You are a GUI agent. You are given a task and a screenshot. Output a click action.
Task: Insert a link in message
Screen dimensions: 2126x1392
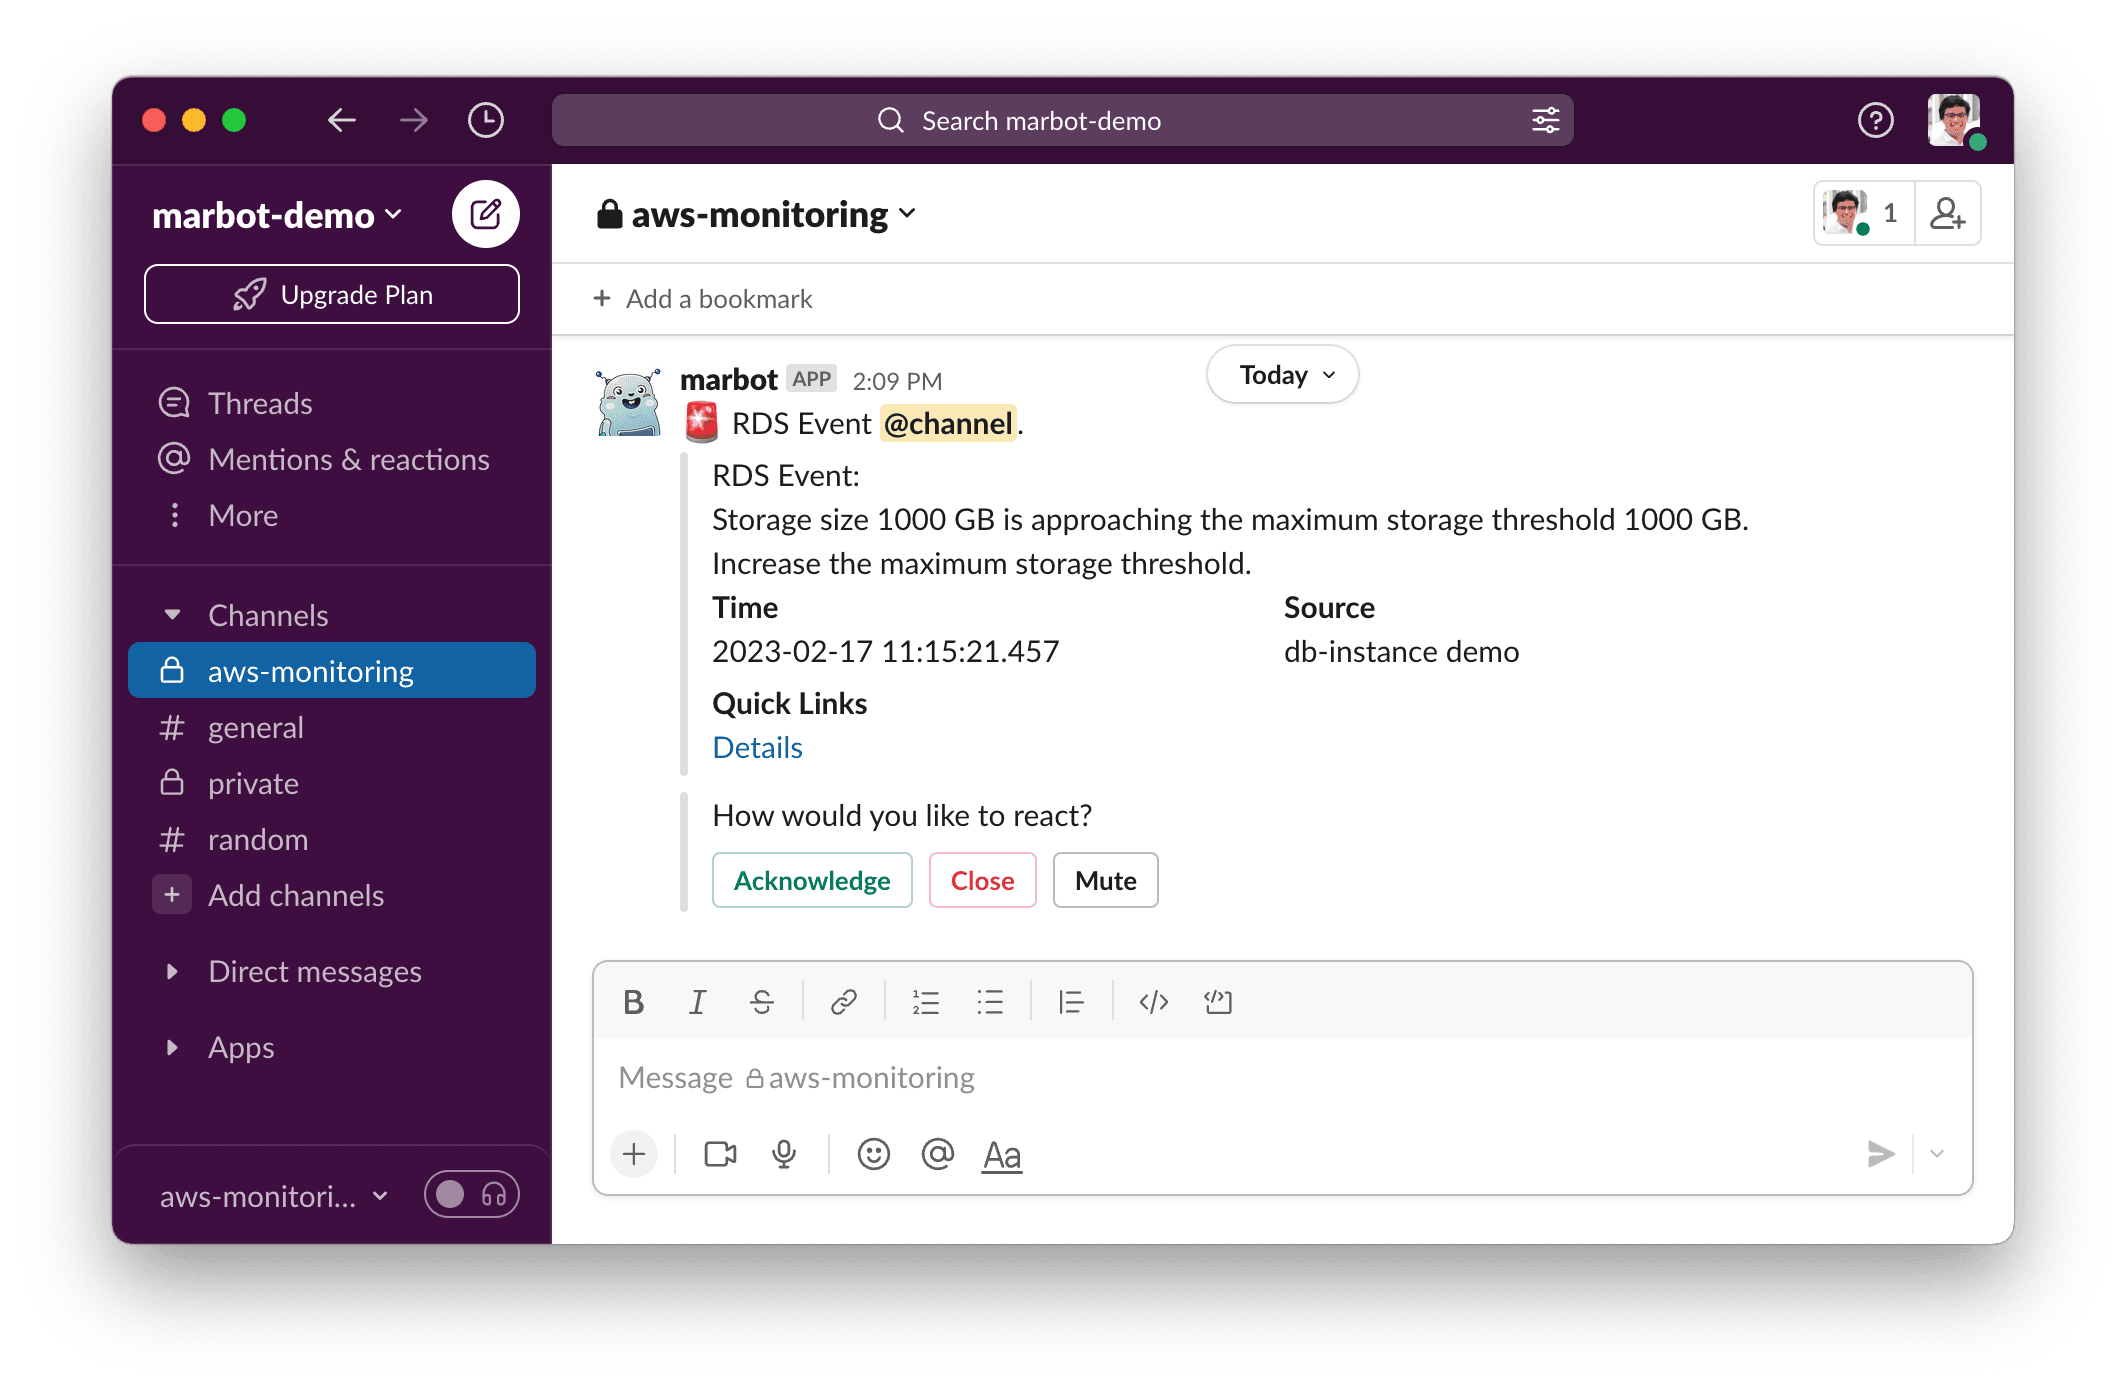(844, 1002)
